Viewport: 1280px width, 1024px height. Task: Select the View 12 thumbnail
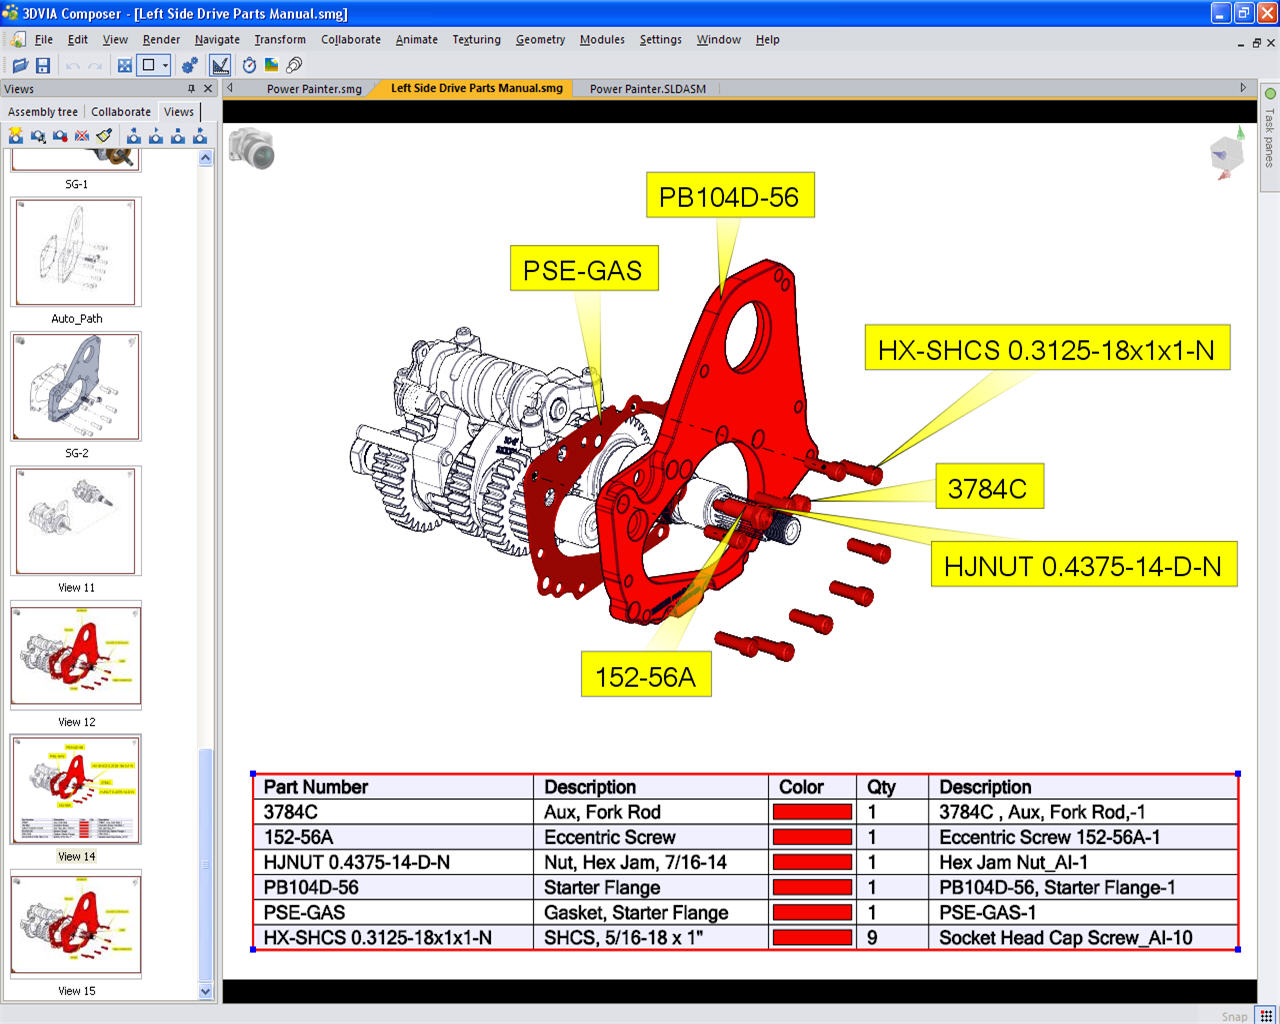tap(76, 656)
